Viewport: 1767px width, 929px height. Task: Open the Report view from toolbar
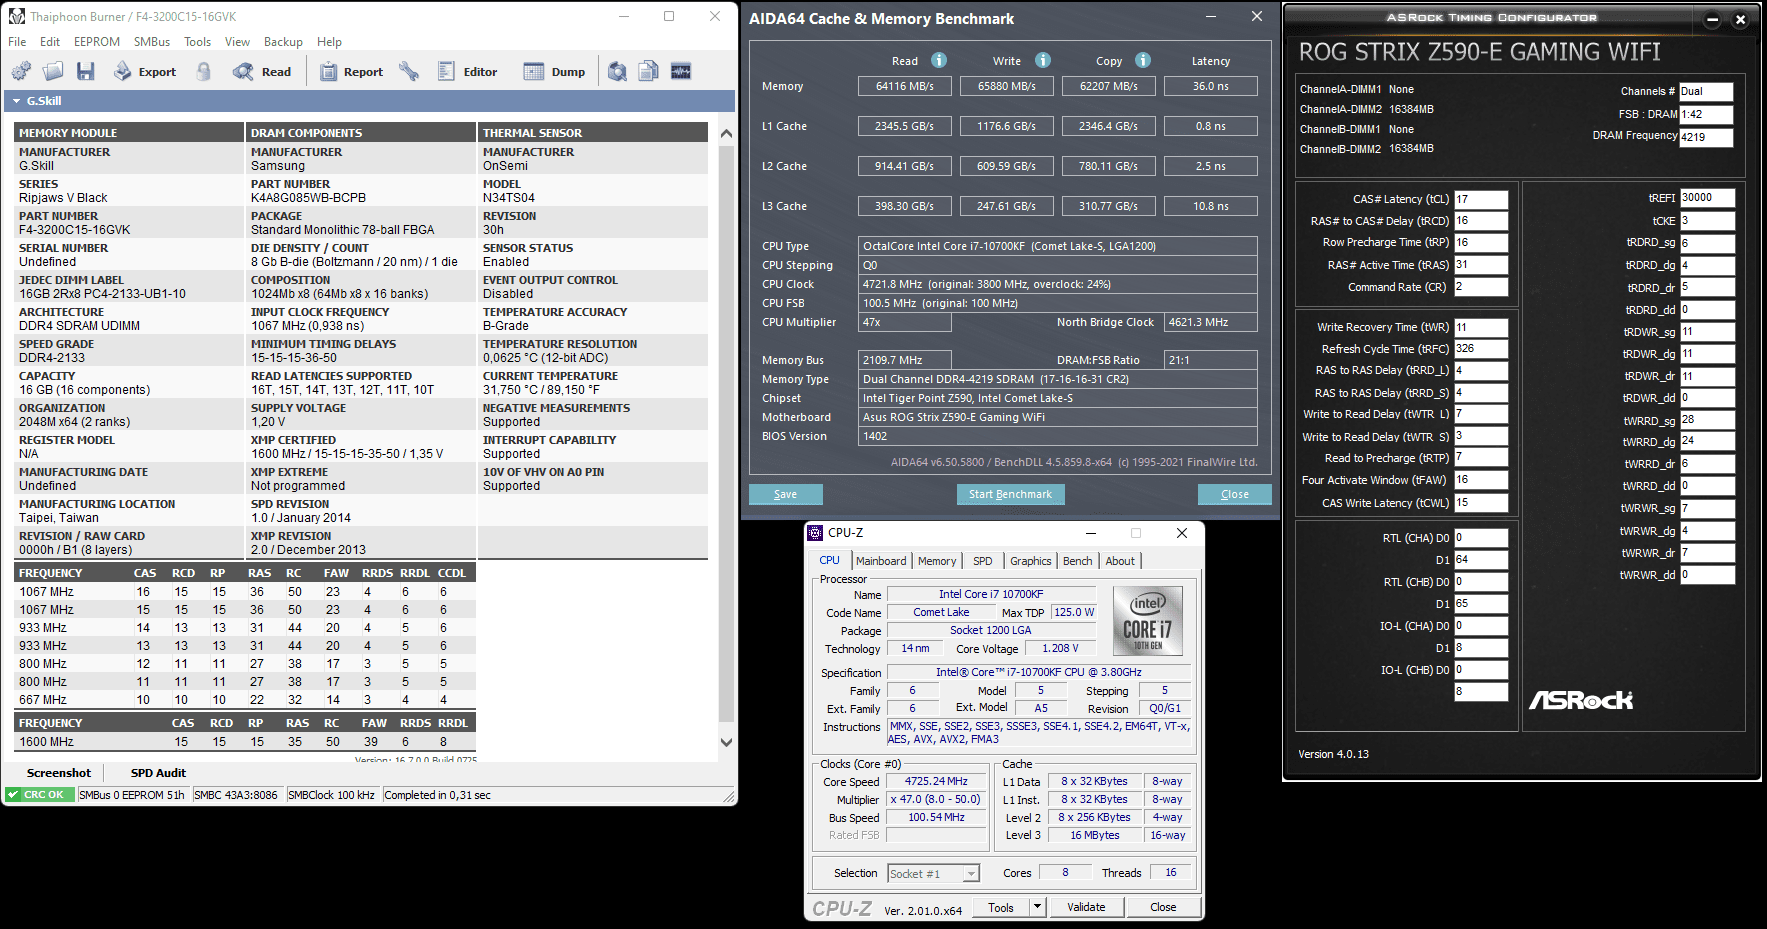point(351,71)
